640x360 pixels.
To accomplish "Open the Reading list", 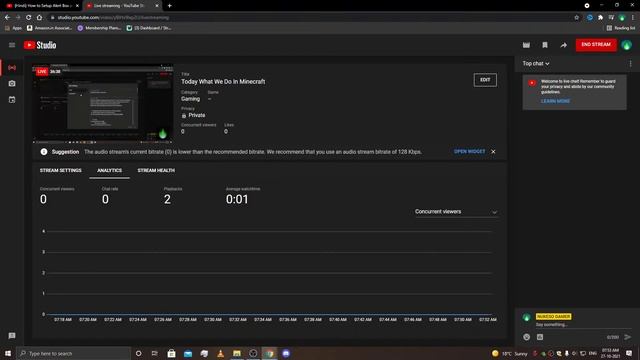I will pyautogui.click(x=621, y=28).
